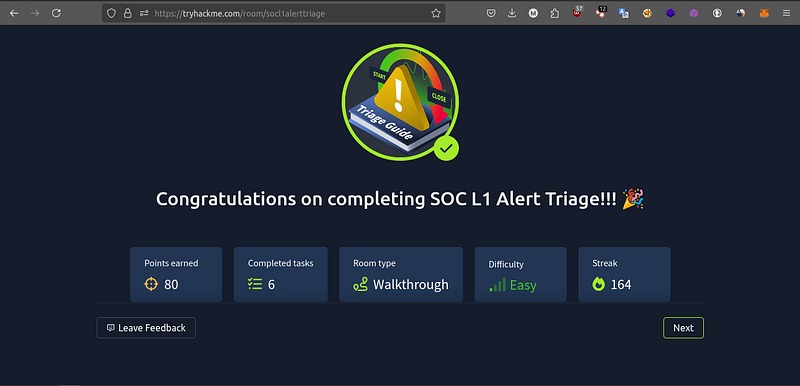Click the Easy difficulty text
The image size is (800, 386).
click(x=523, y=285)
